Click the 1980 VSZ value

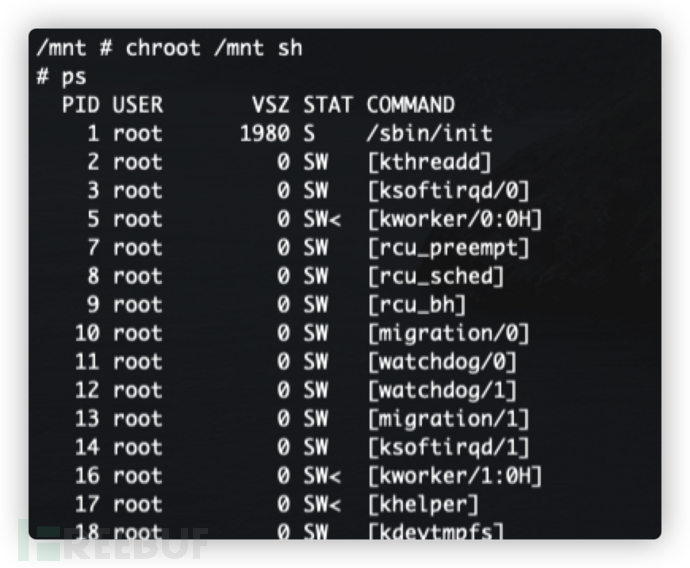tap(265, 133)
